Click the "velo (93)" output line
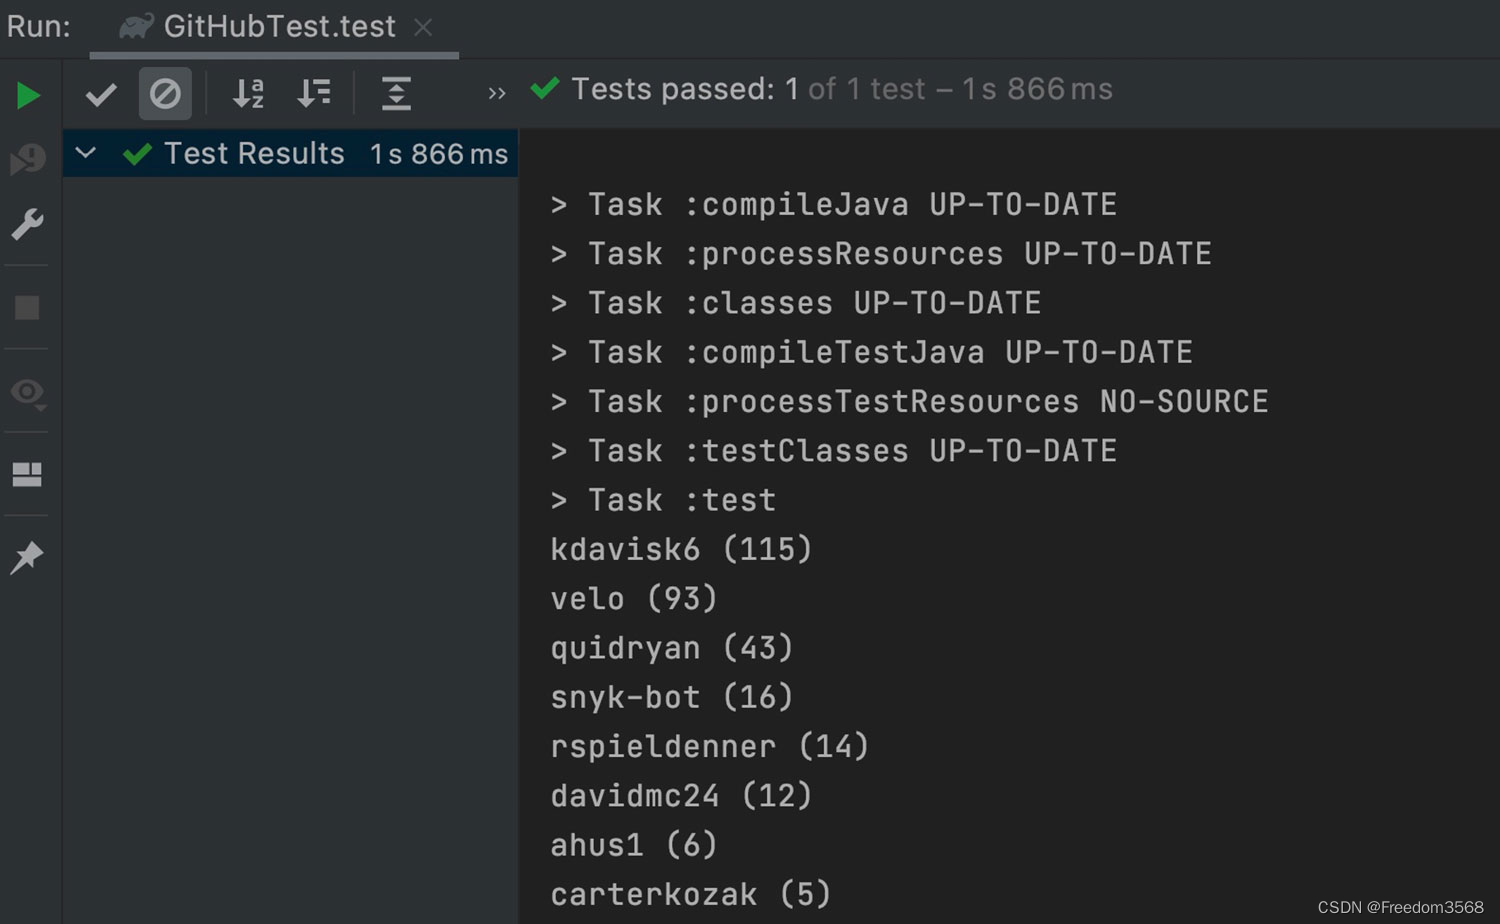This screenshot has width=1500, height=924. tap(634, 599)
